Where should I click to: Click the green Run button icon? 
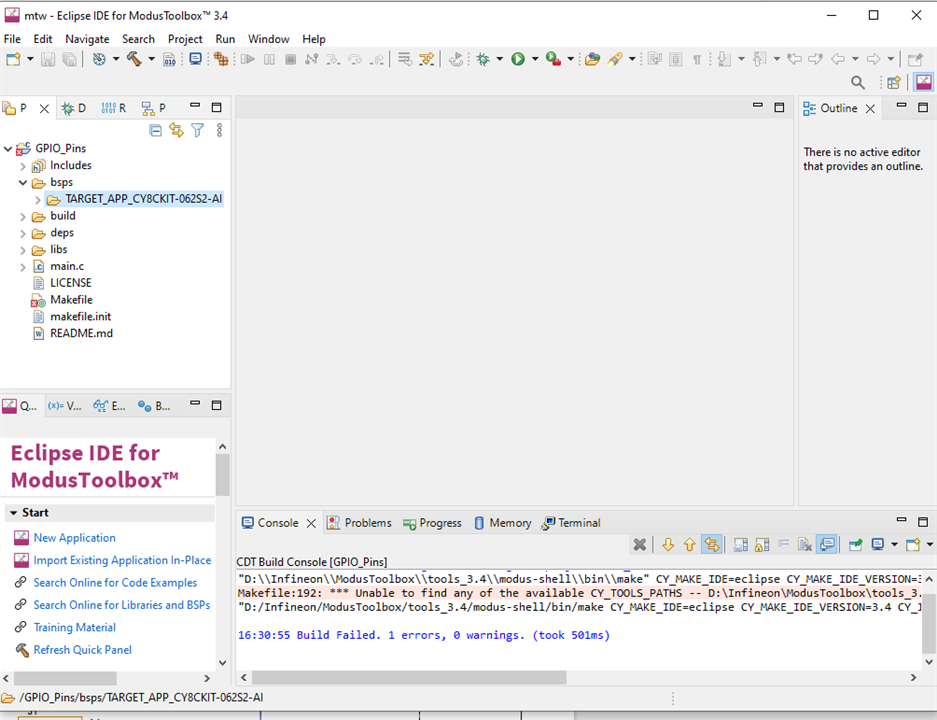coord(518,59)
